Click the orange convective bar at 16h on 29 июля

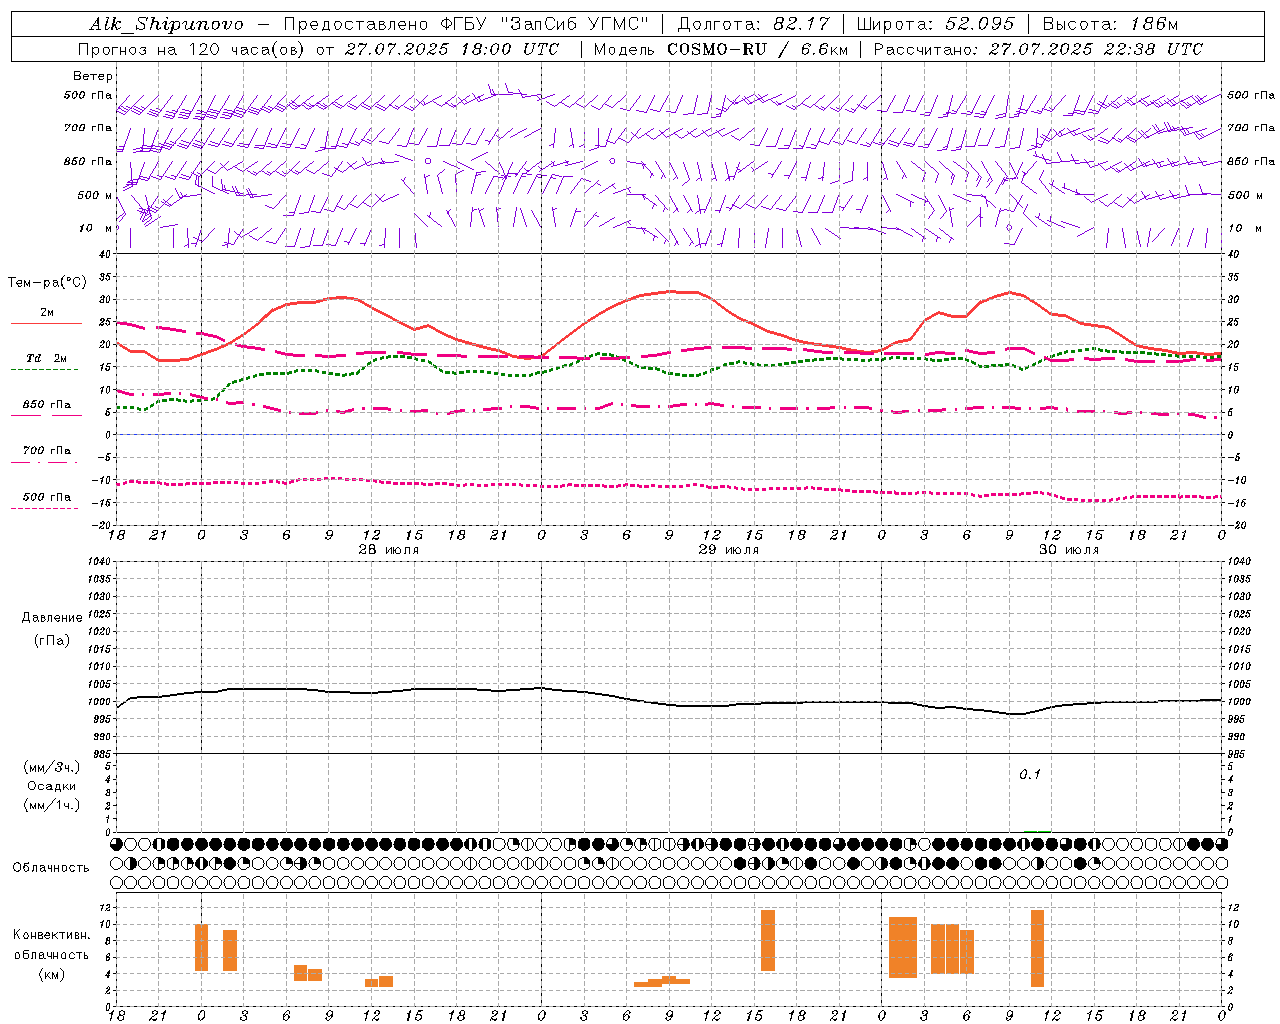768,940
